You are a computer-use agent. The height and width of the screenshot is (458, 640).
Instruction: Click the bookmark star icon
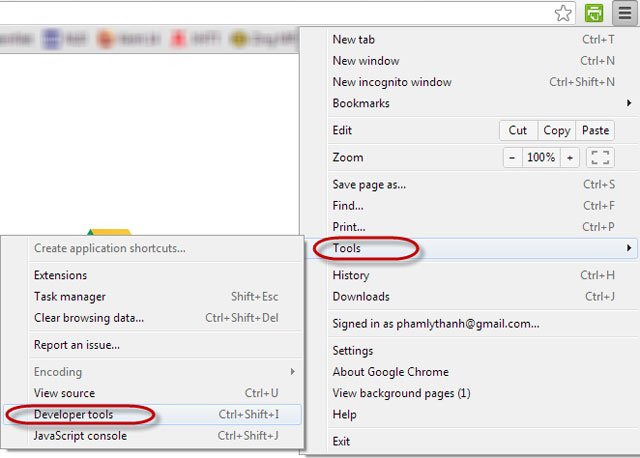(563, 13)
